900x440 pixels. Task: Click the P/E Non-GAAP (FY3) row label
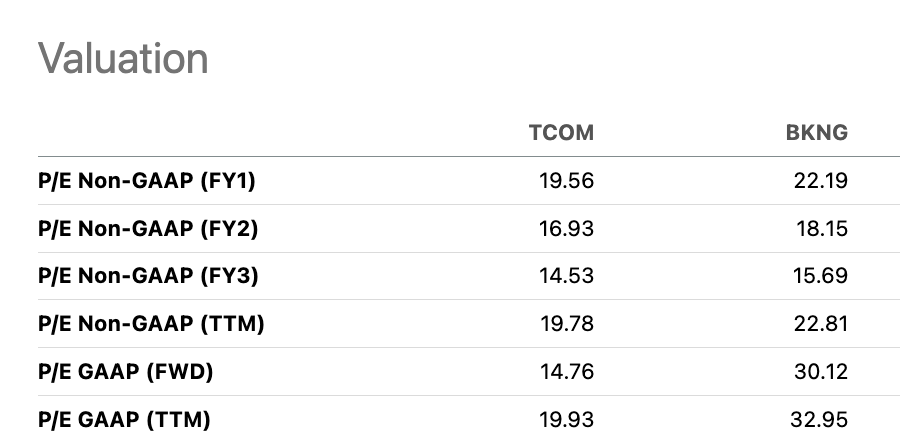pyautogui.click(x=147, y=276)
